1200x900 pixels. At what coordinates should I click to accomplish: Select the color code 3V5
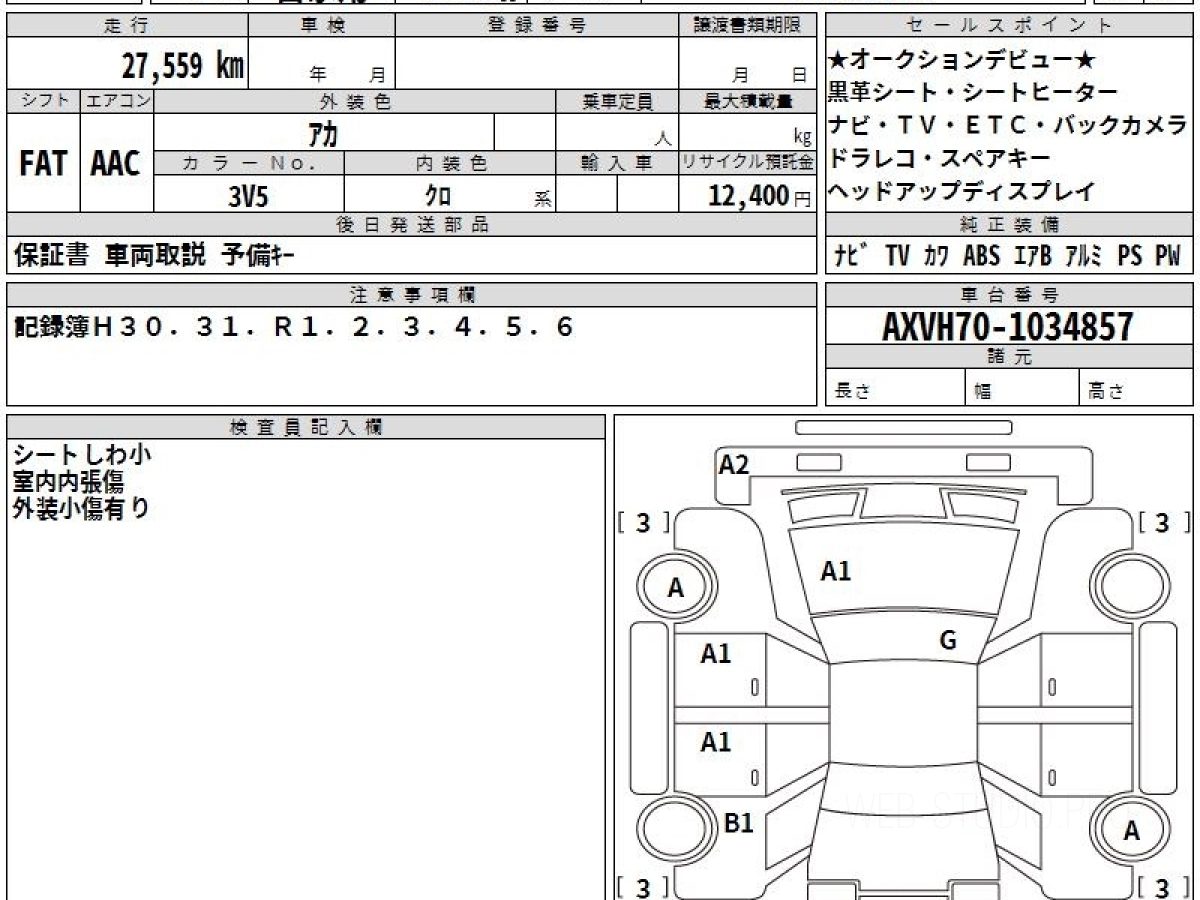248,196
